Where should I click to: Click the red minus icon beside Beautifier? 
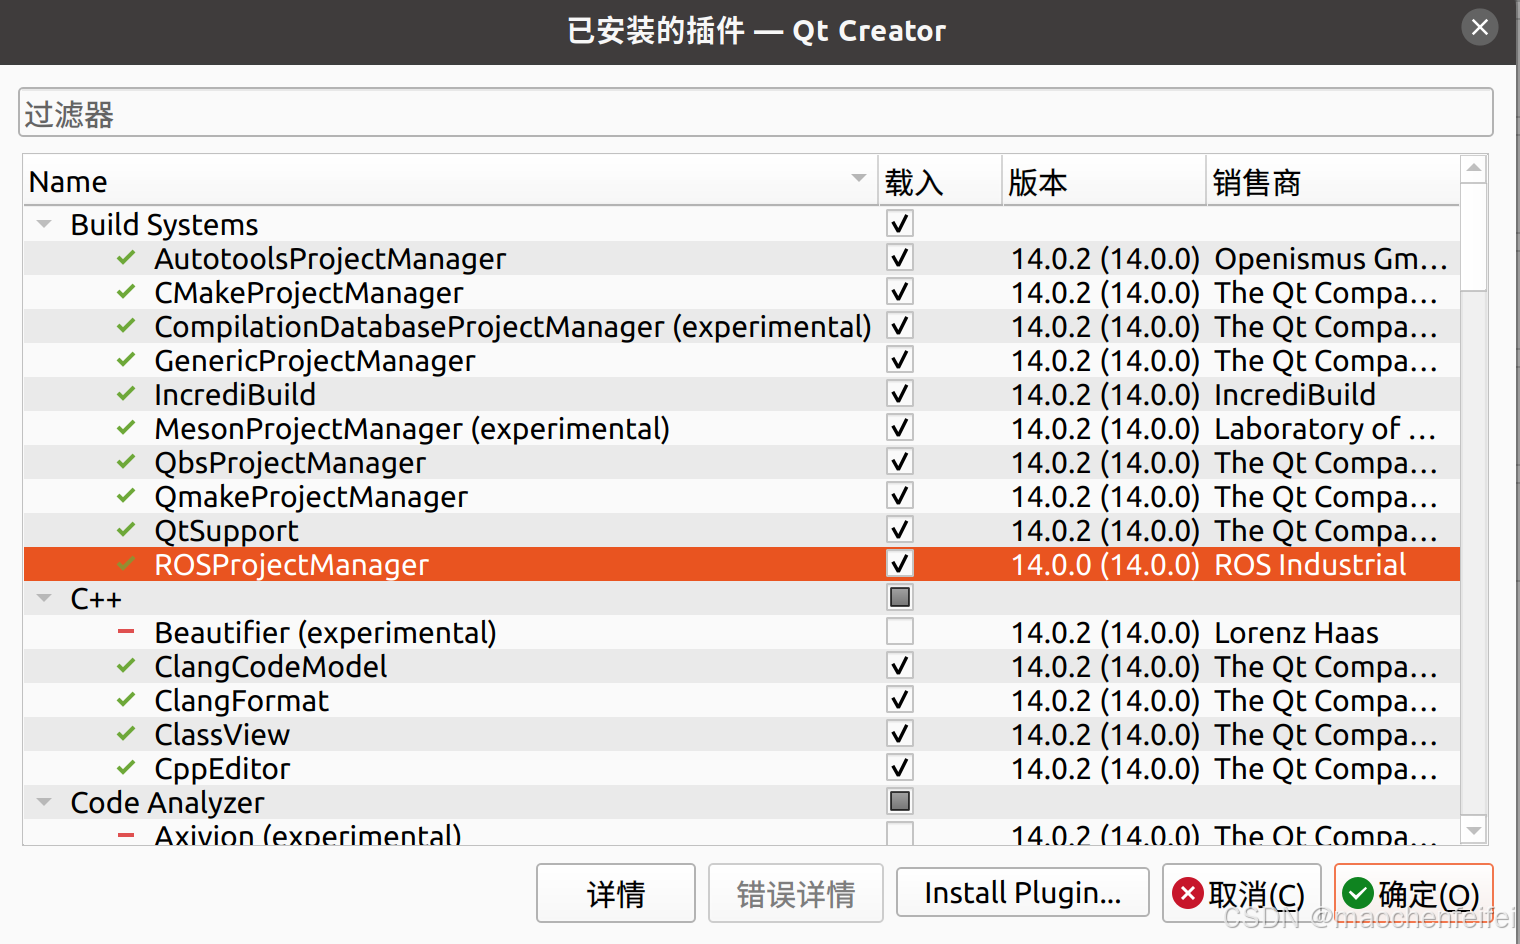(x=125, y=631)
